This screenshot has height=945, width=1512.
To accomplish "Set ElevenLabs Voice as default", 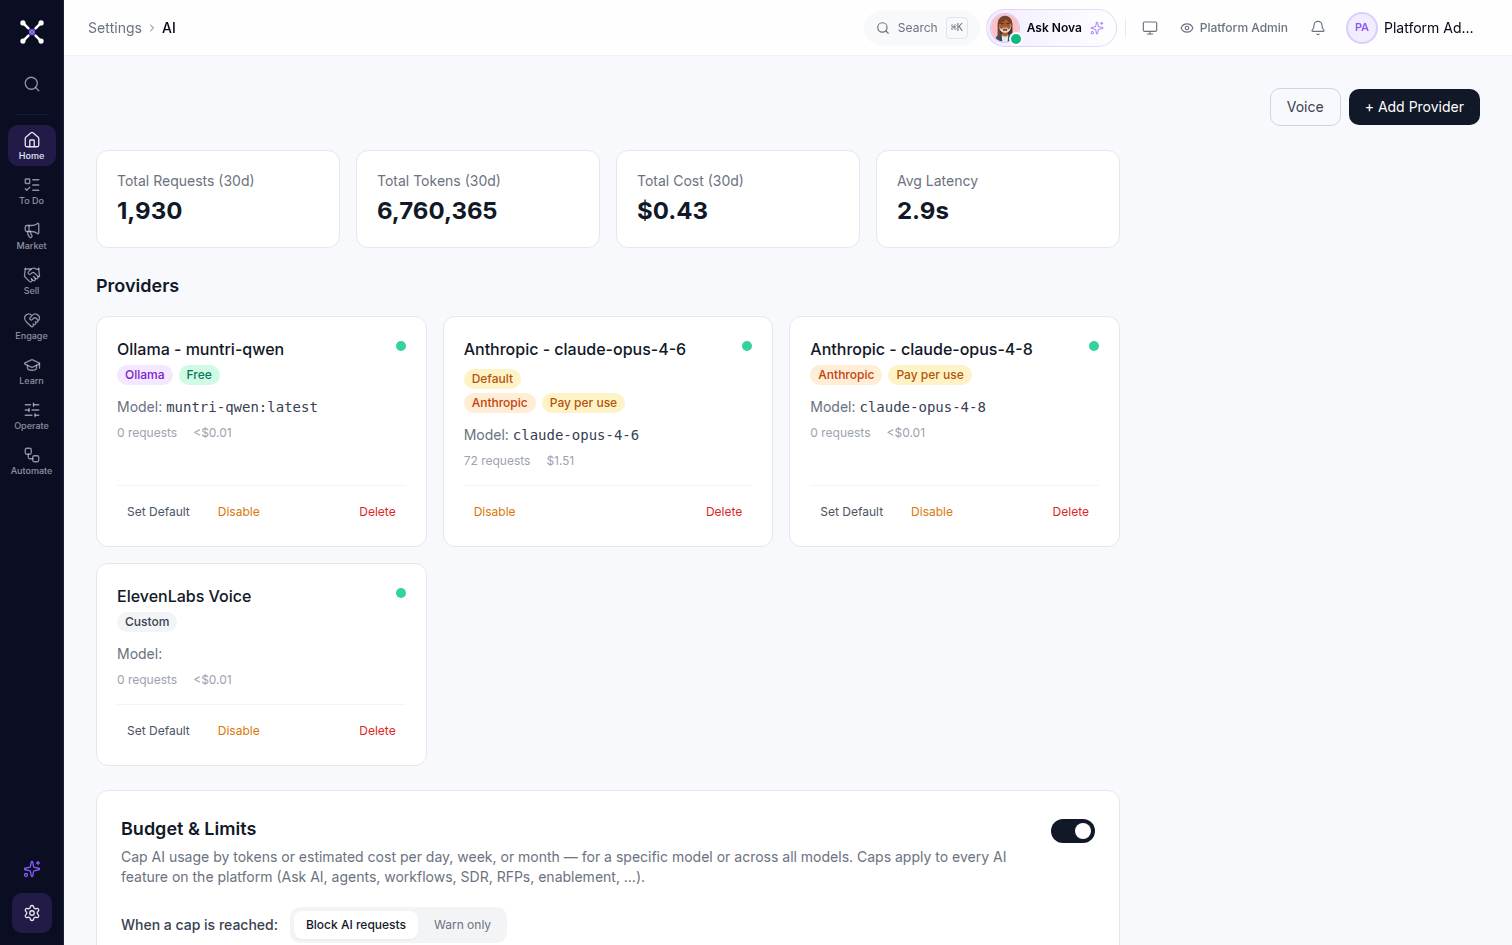I will (x=158, y=731).
